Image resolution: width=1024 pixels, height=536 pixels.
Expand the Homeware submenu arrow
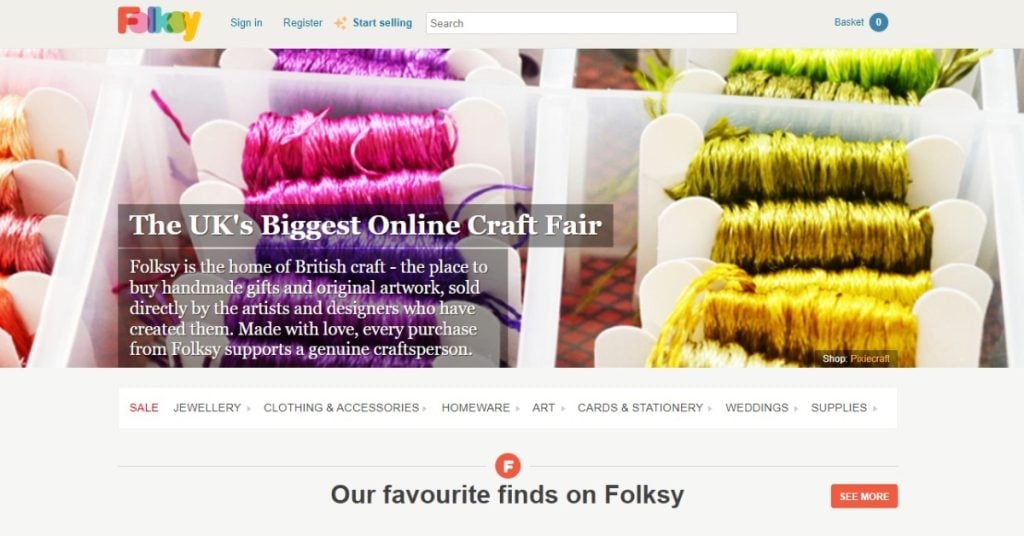coord(517,409)
